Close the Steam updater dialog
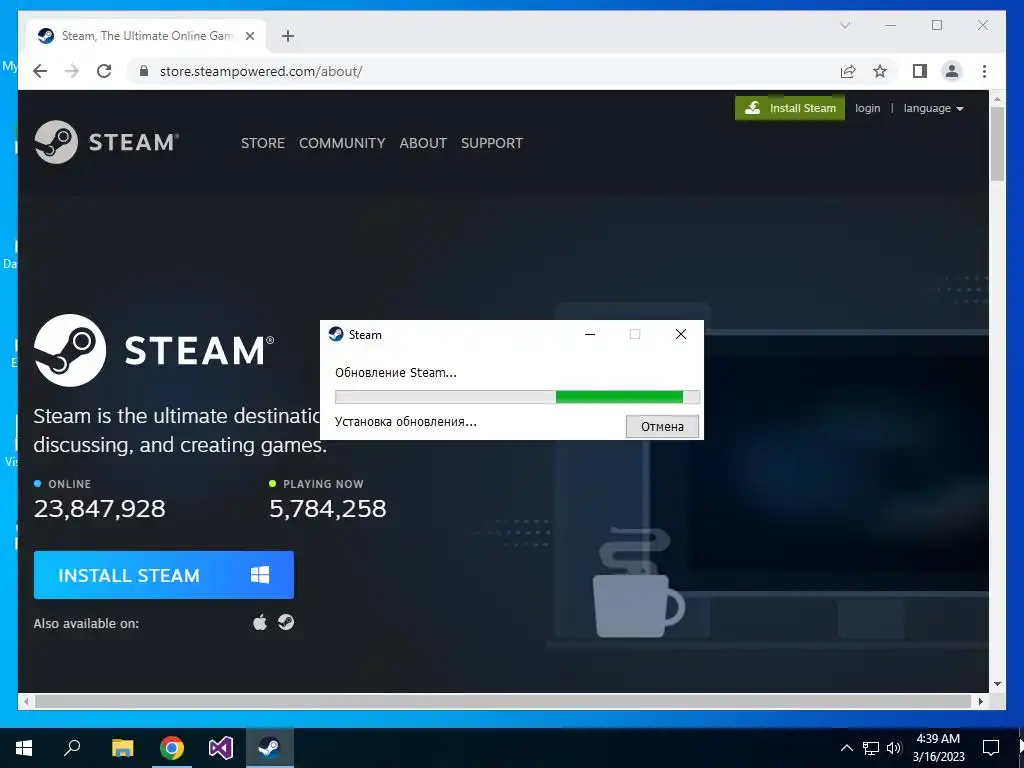The width and height of the screenshot is (1024, 768). coord(680,334)
